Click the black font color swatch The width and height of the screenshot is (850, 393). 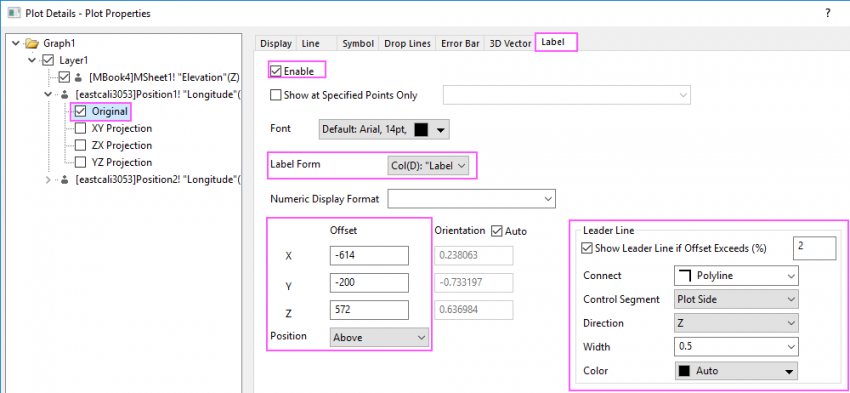[x=421, y=130]
